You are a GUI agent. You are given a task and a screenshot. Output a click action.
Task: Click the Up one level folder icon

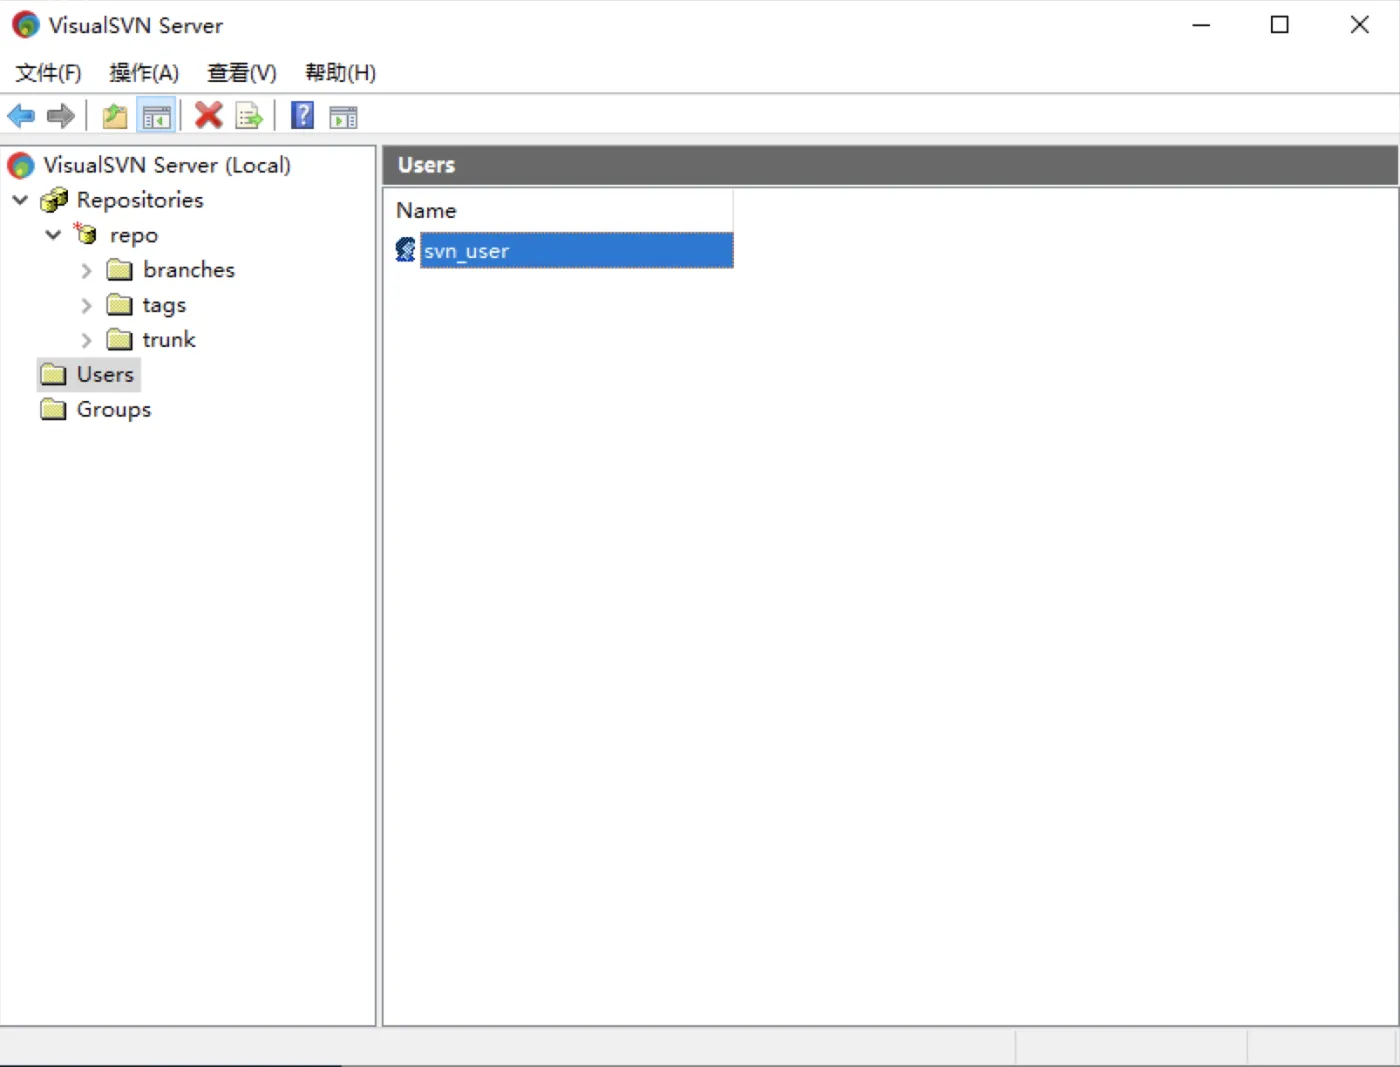[115, 116]
